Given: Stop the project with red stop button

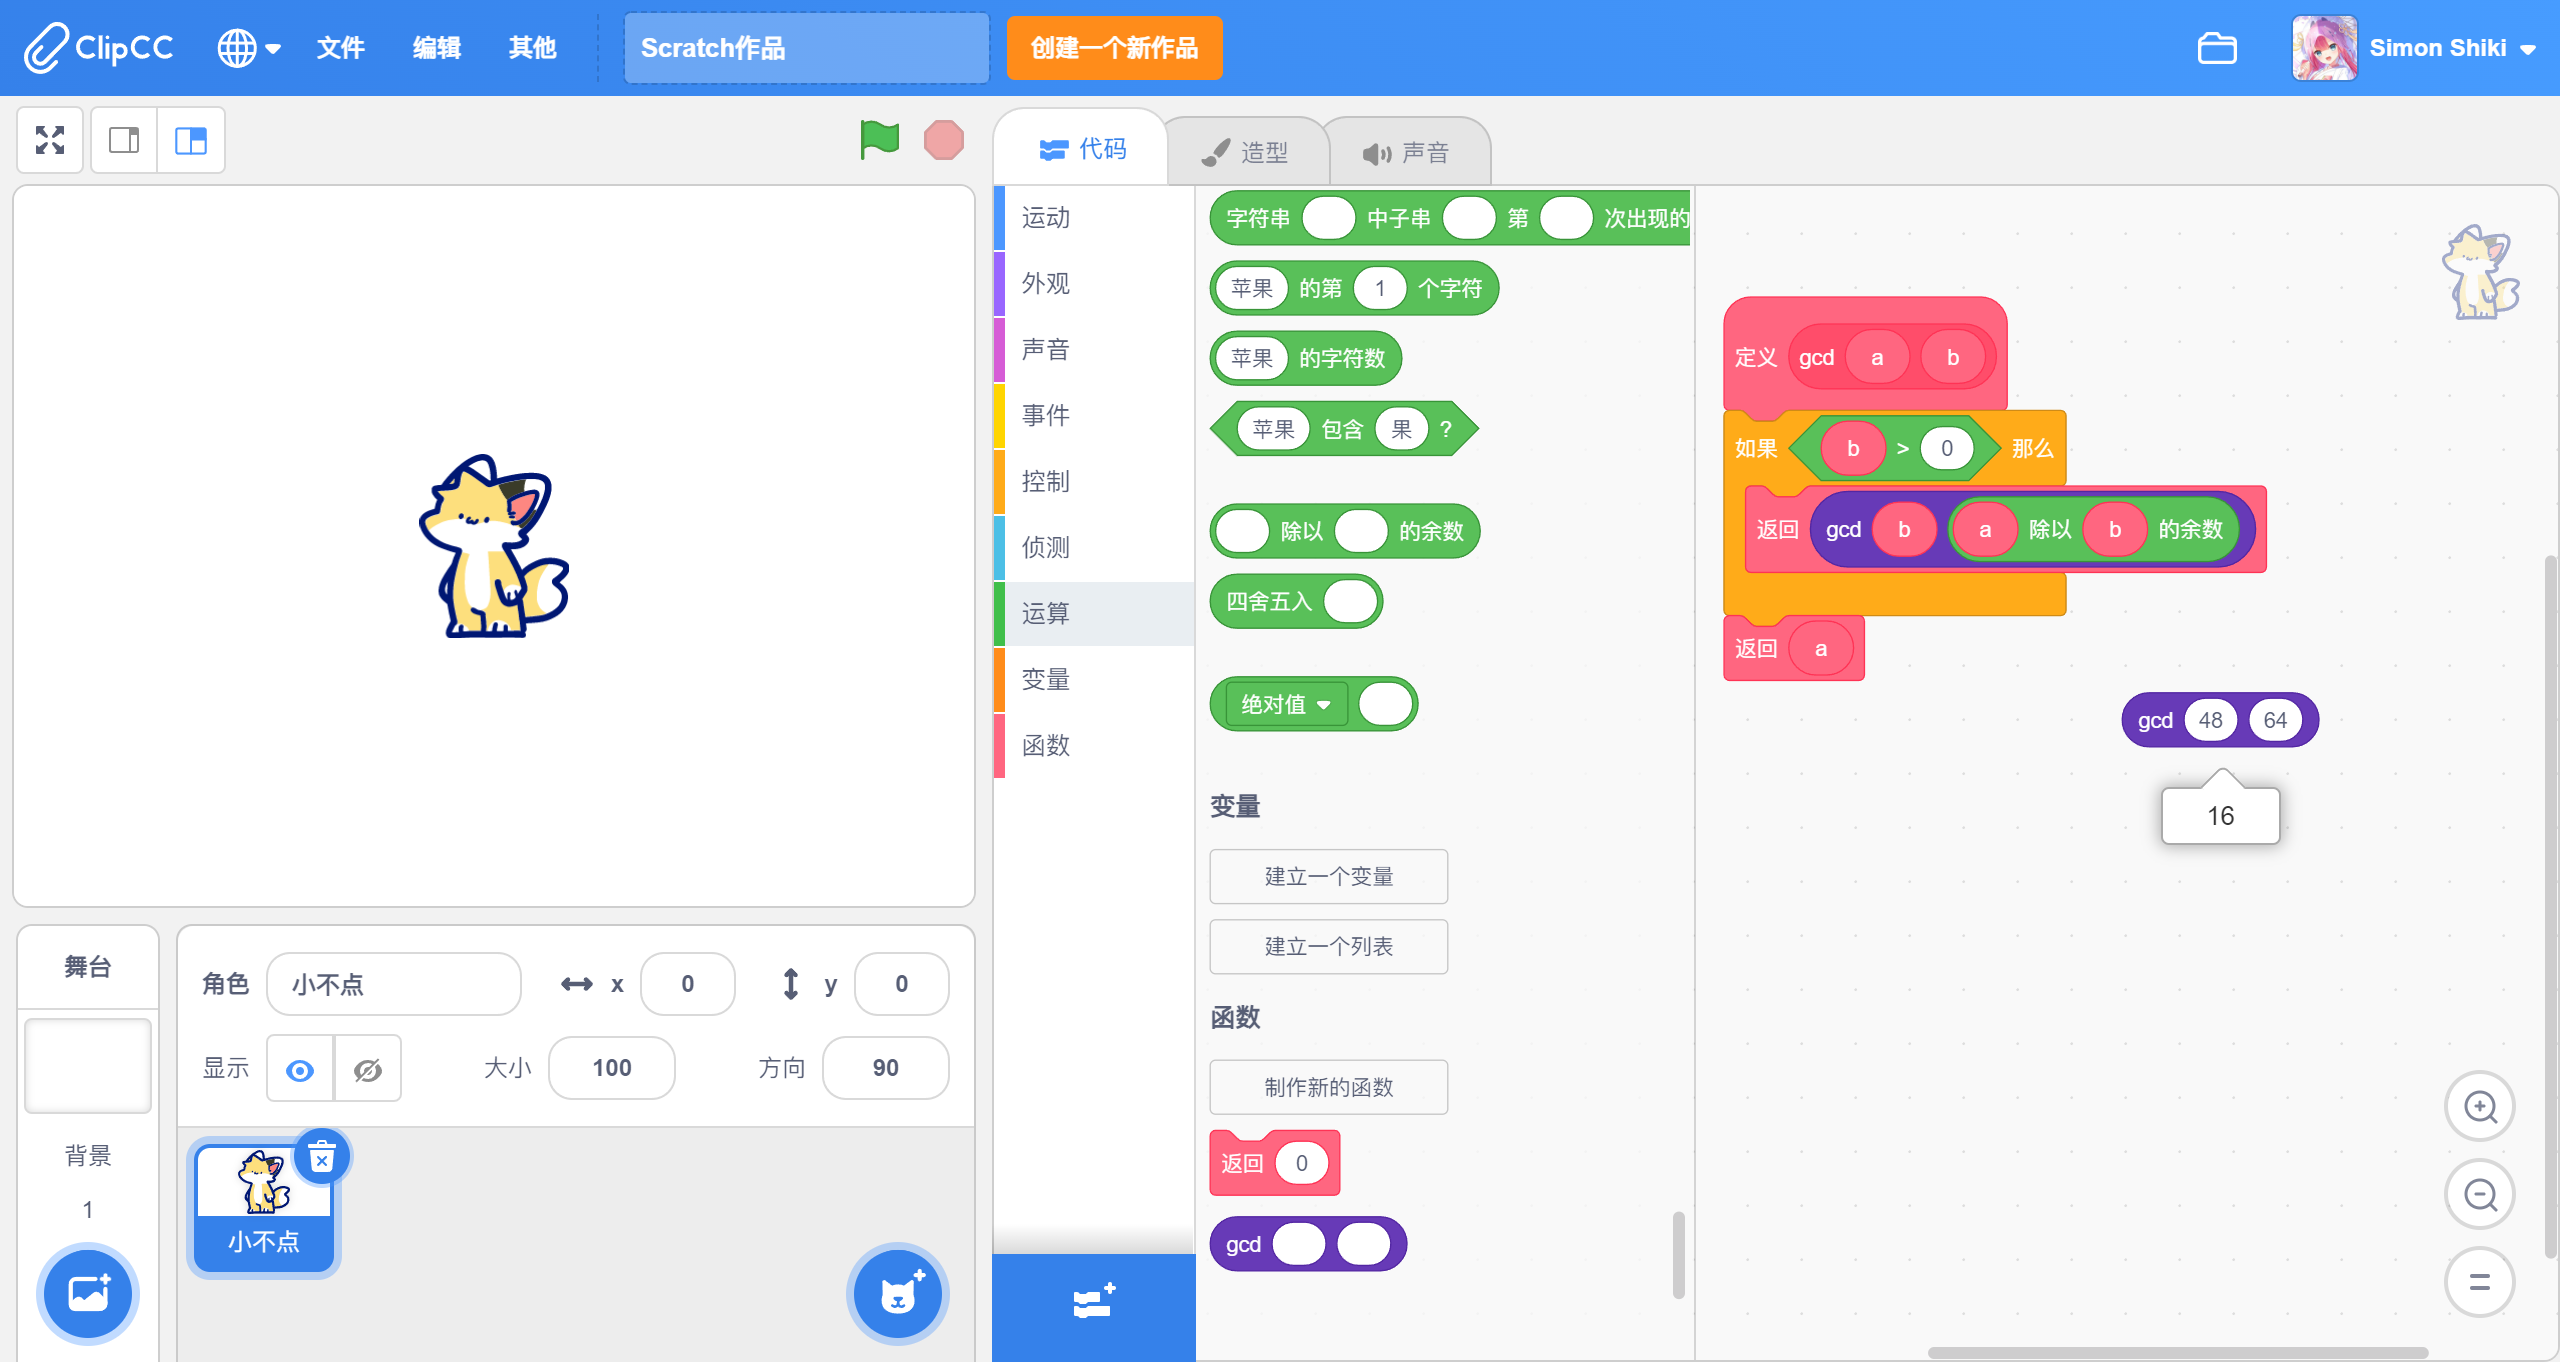Looking at the screenshot, I should pyautogui.click(x=943, y=140).
